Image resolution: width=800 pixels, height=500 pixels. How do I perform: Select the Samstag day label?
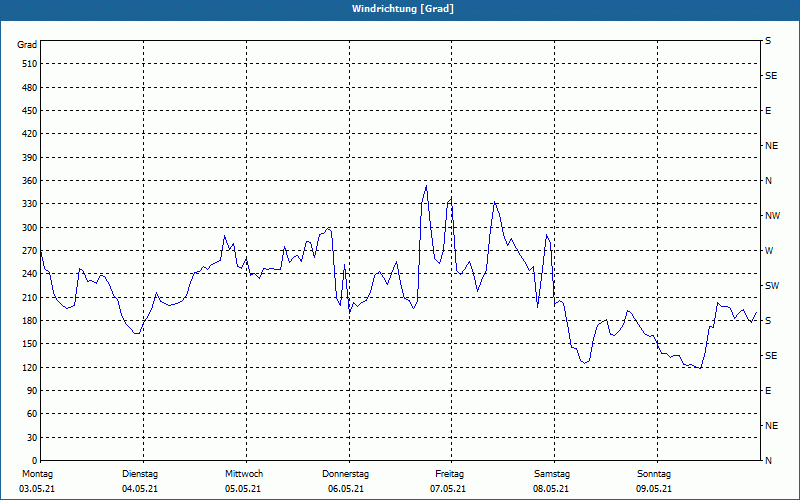[552, 474]
